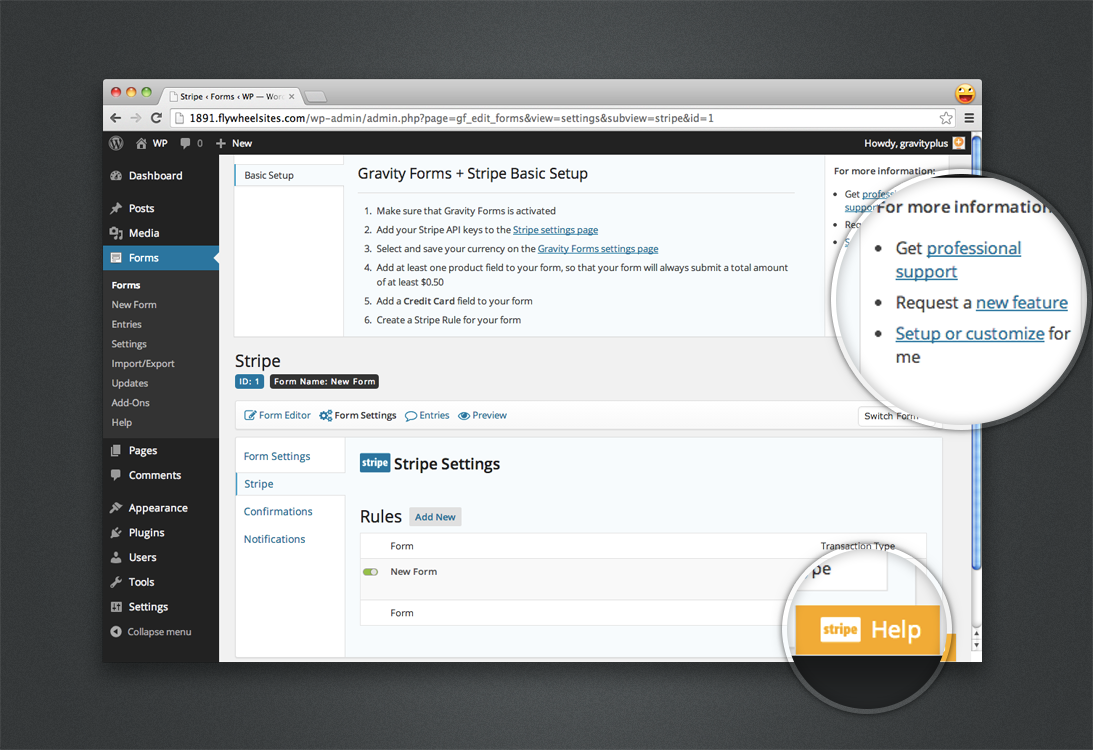The image size is (1093, 750).
Task: Click the scrollbar down arrow
Action: [x=976, y=645]
